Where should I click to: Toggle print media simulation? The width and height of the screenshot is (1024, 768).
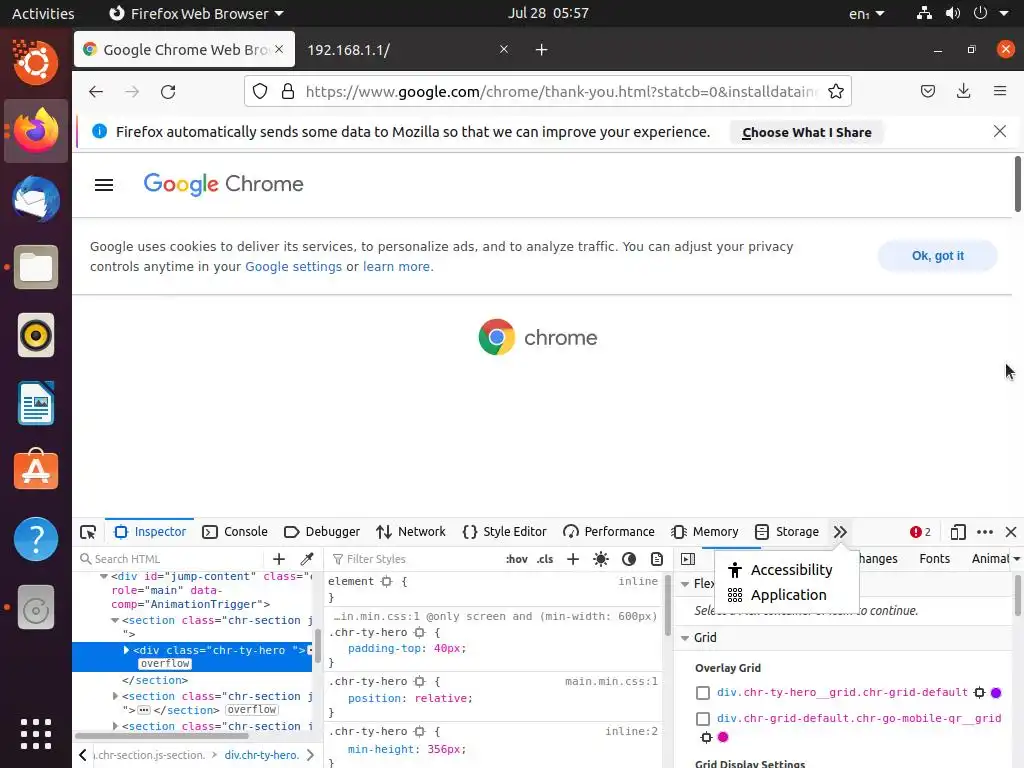click(x=657, y=559)
